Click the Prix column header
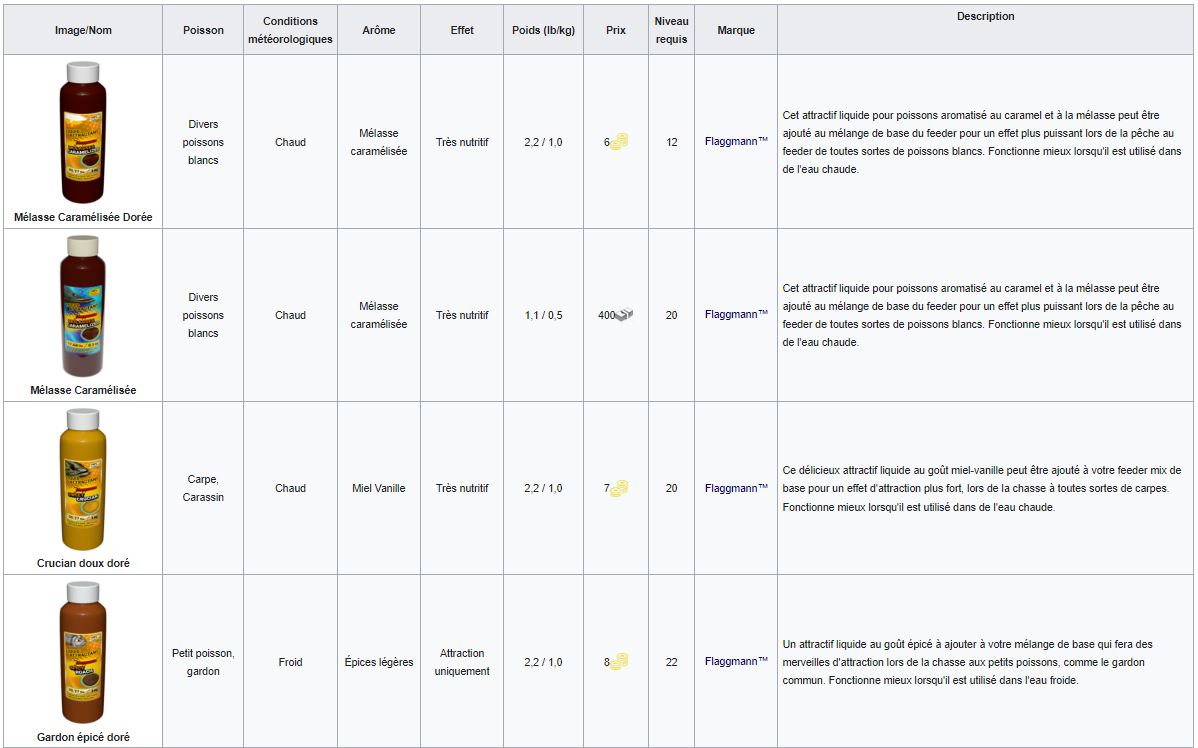The height and width of the screenshot is (748, 1198). pos(616,30)
